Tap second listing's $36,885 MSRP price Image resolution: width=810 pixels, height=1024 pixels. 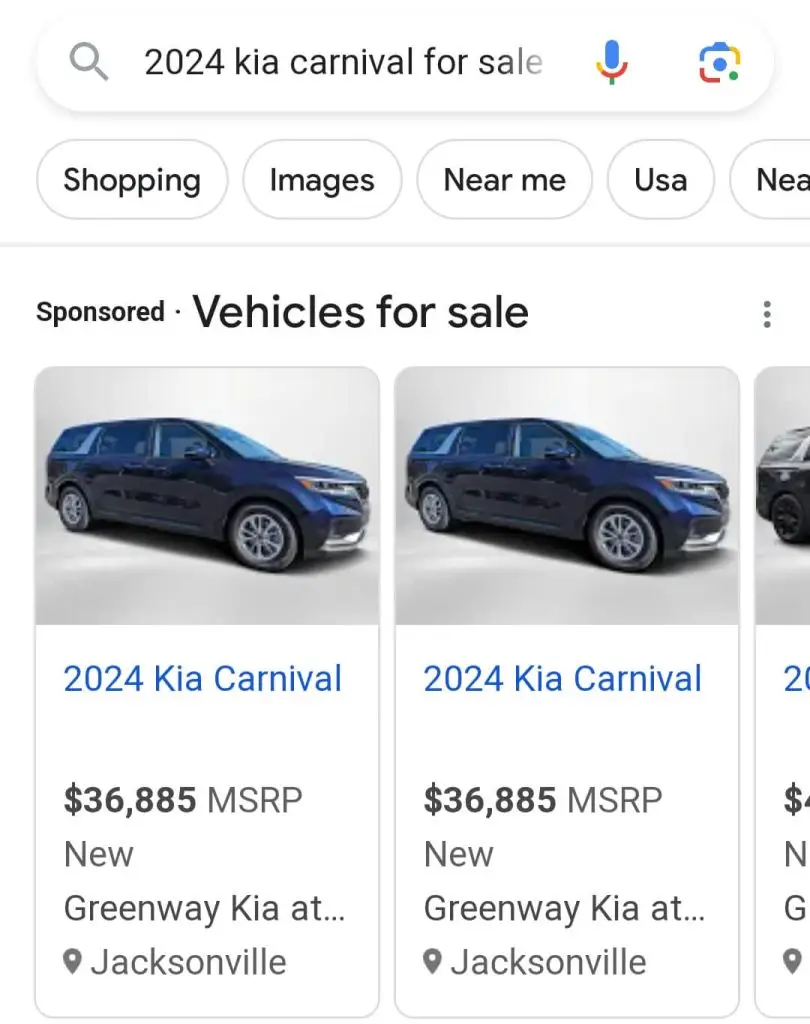[x=543, y=800]
